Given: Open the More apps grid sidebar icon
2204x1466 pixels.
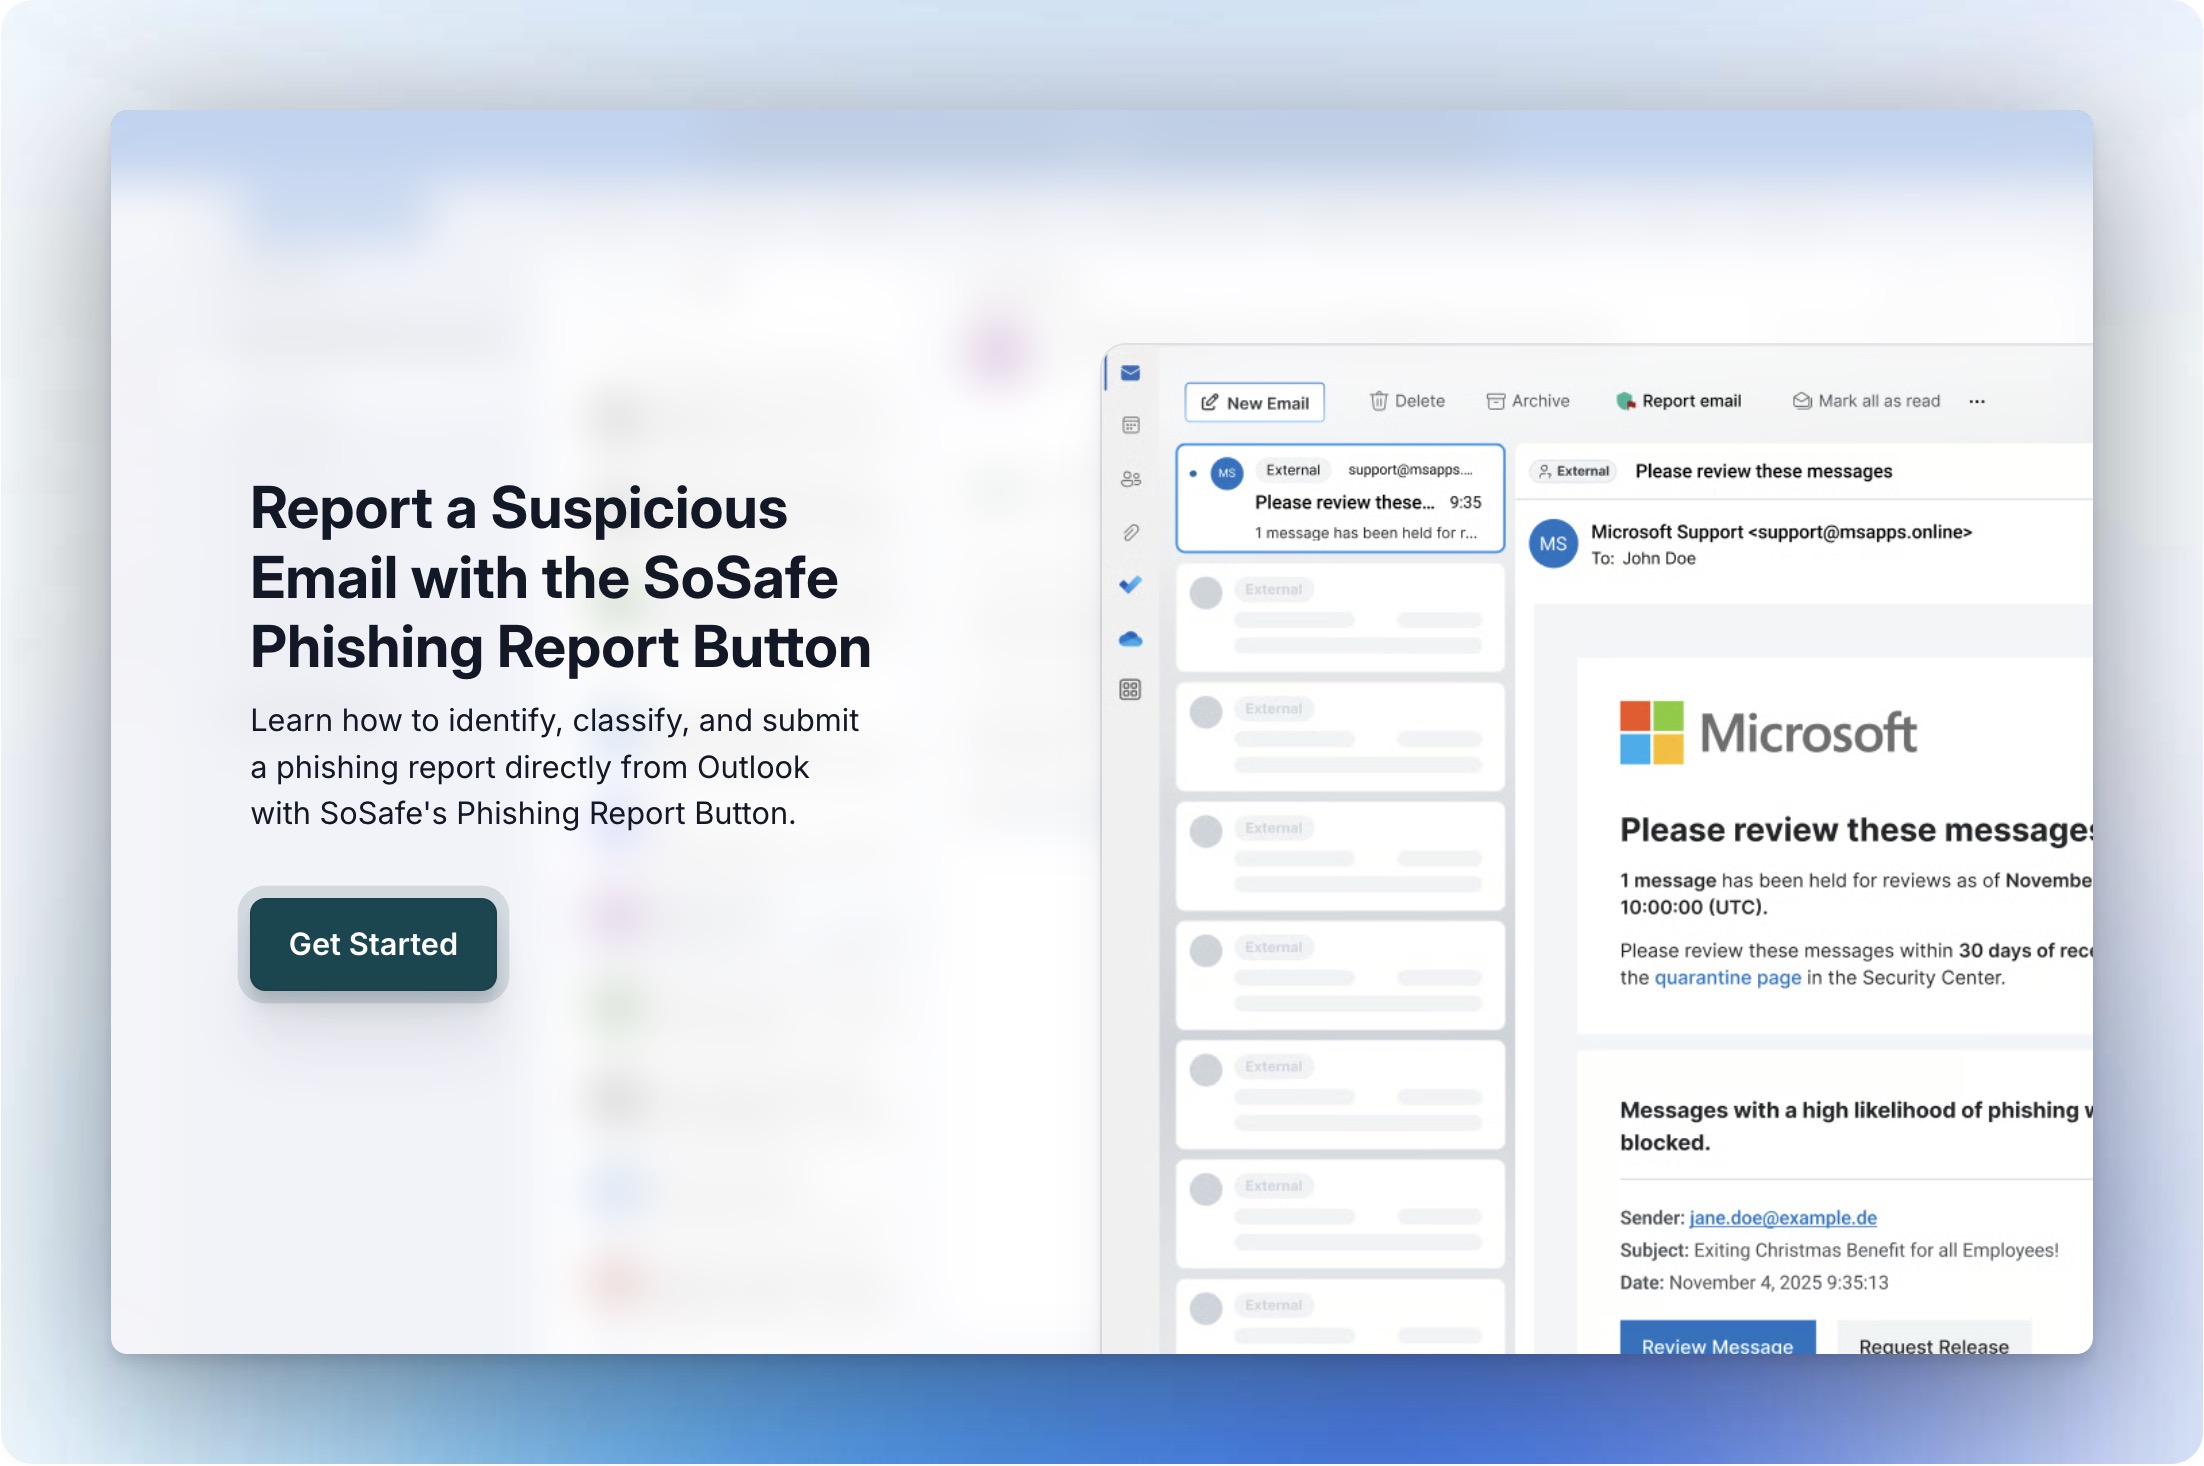Looking at the screenshot, I should [1130, 690].
